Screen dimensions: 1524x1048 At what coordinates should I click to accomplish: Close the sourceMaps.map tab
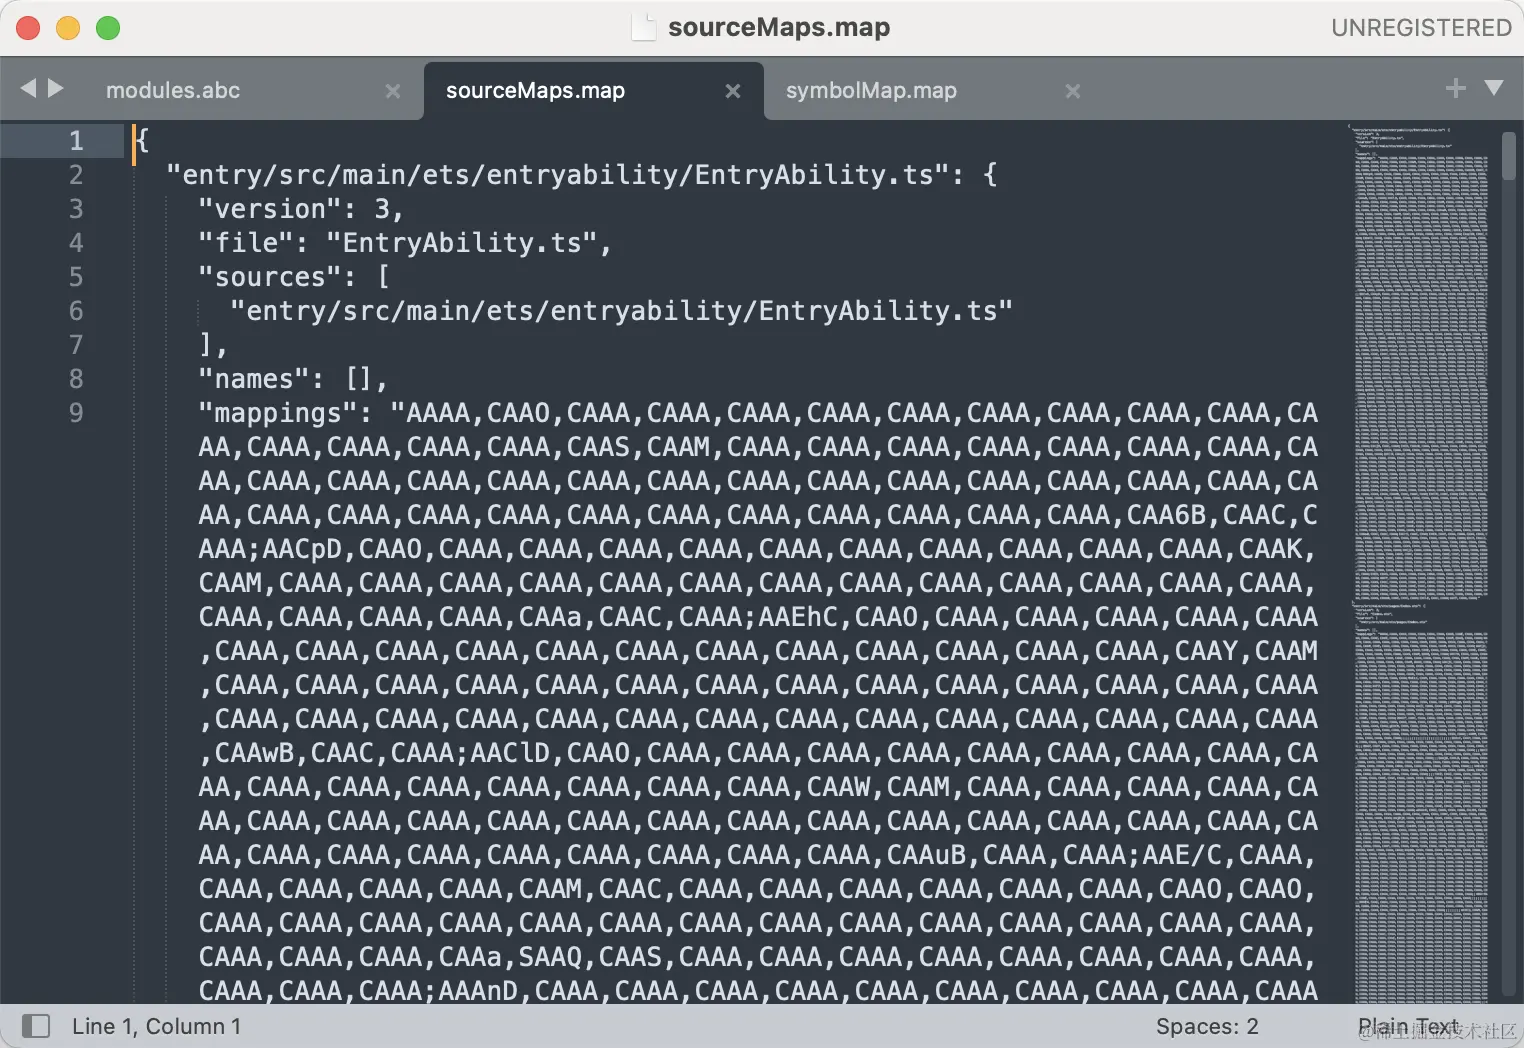733,91
